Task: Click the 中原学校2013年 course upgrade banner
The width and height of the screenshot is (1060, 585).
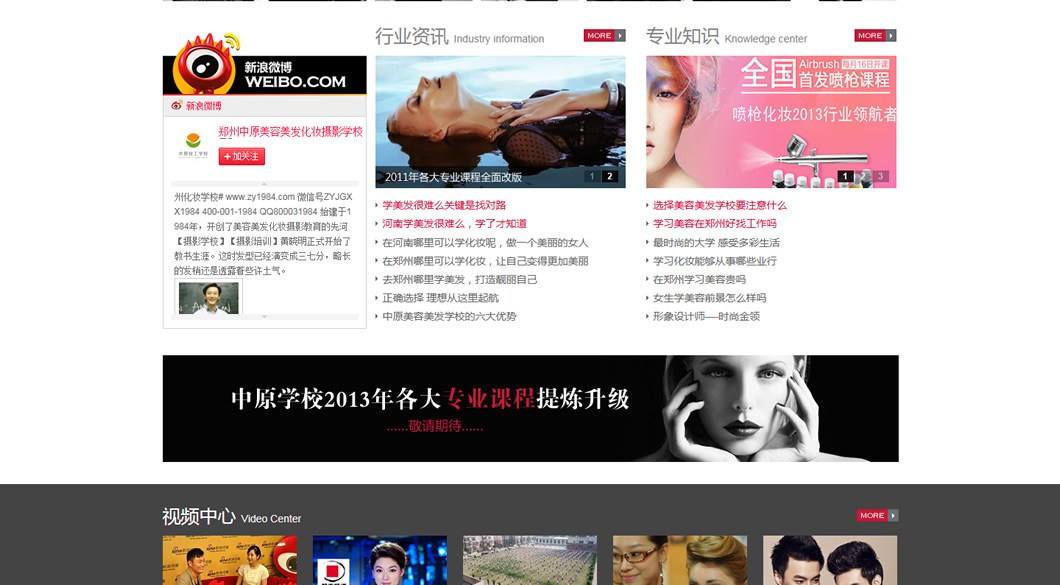Action: click(530, 408)
